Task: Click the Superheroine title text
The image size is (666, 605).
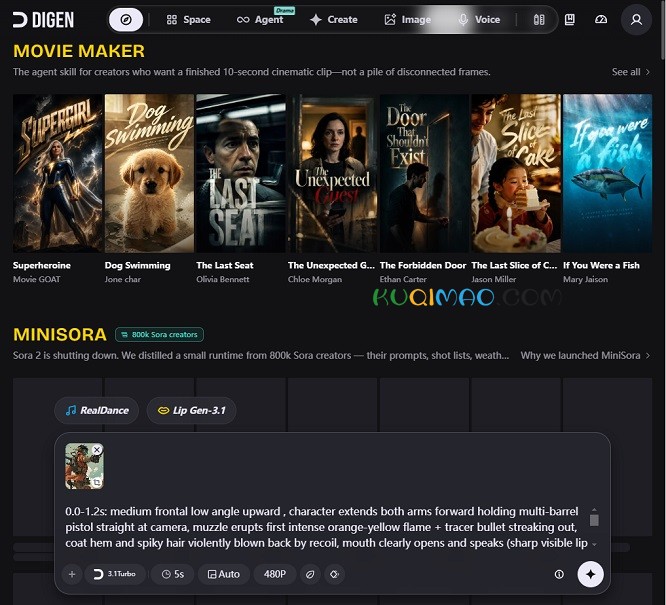Action: (x=42, y=265)
